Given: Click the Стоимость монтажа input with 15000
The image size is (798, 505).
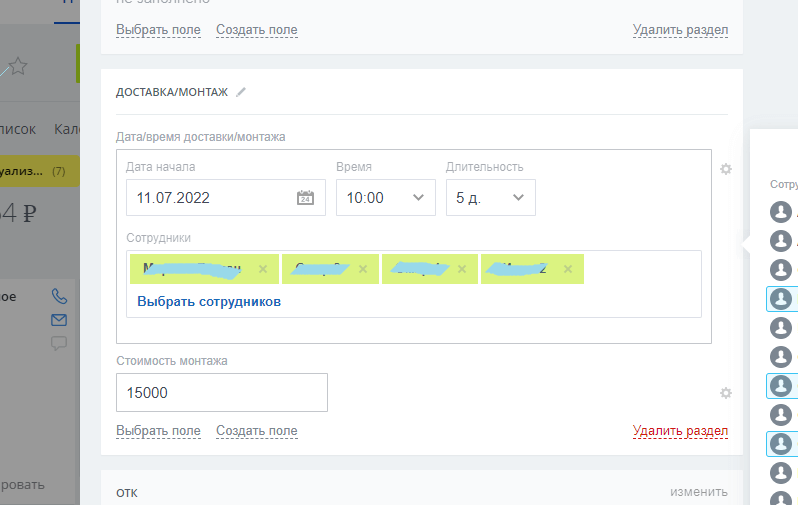Looking at the screenshot, I should point(221,393).
